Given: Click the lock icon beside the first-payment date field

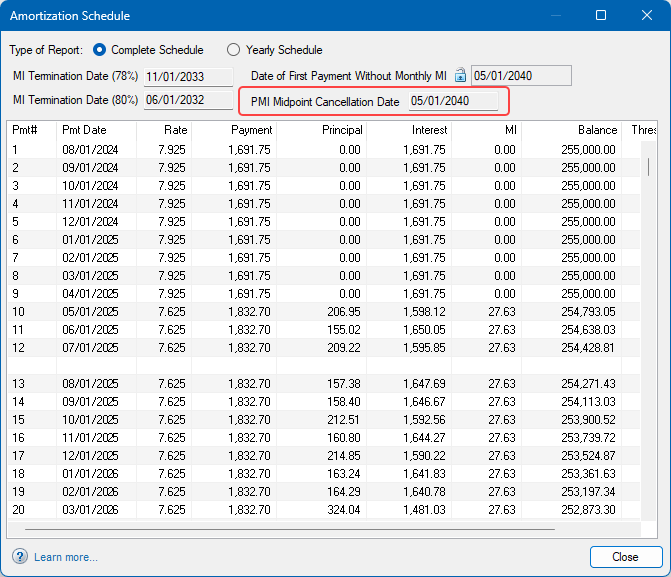Looking at the screenshot, I should click(x=460, y=76).
